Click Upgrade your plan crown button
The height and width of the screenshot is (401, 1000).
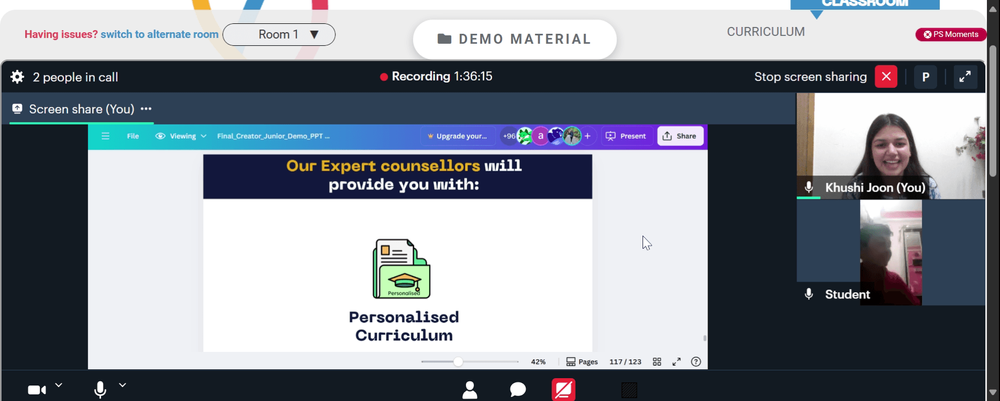pyautogui.click(x=457, y=136)
